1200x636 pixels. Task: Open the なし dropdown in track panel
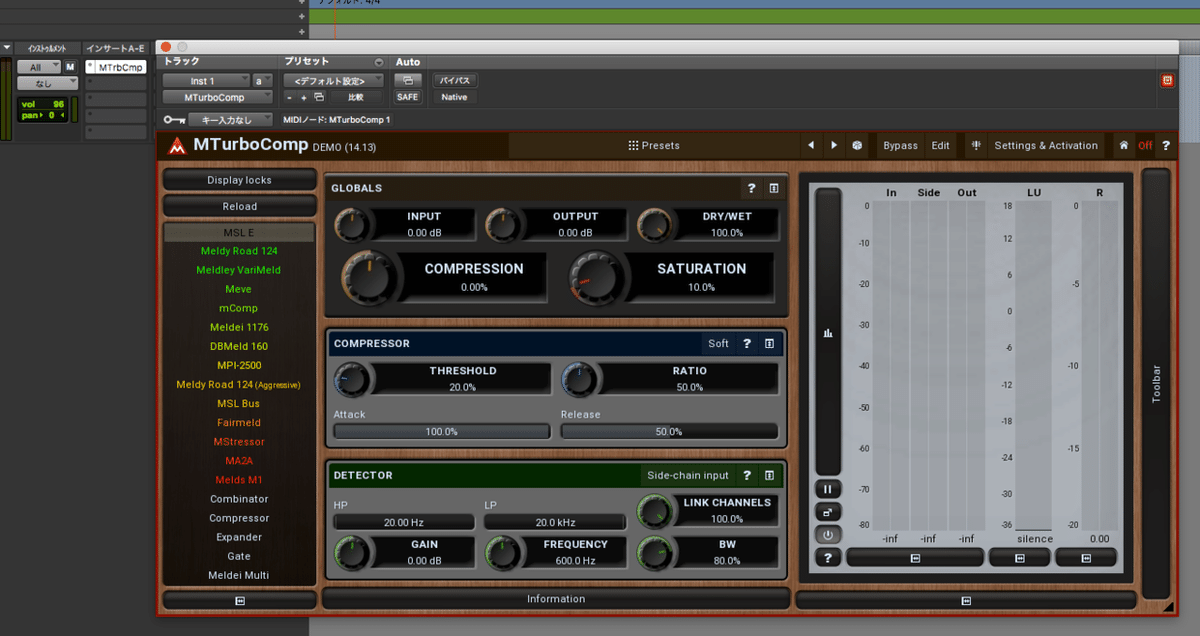coord(46,84)
